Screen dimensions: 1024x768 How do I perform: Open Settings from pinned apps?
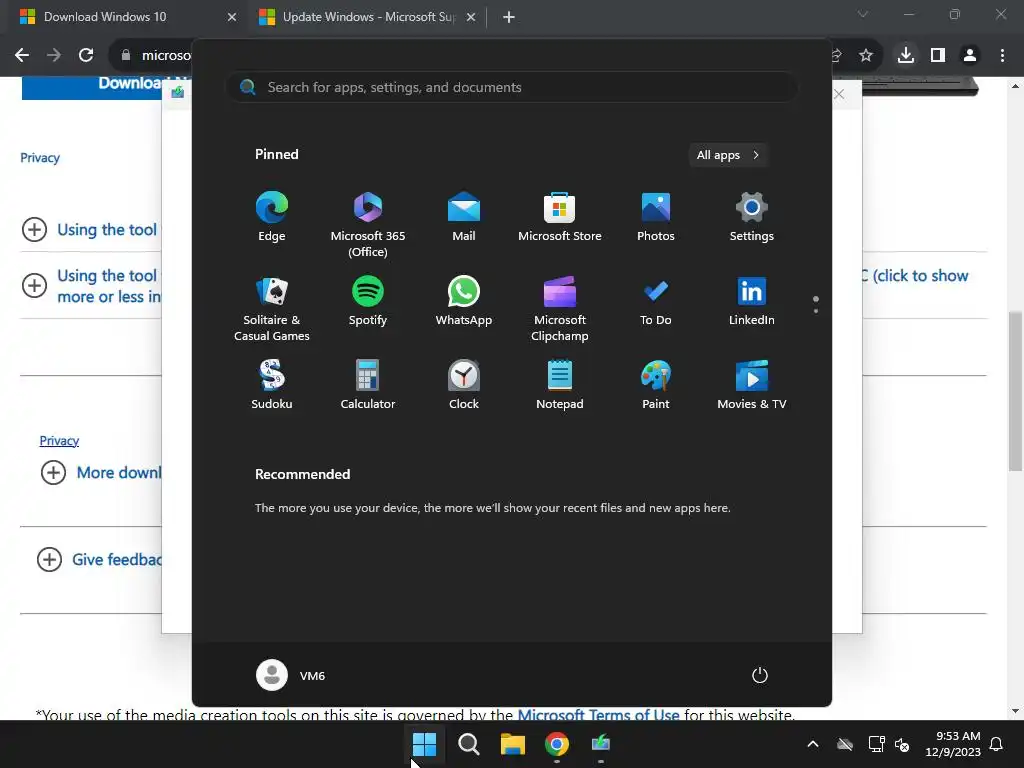[752, 217]
